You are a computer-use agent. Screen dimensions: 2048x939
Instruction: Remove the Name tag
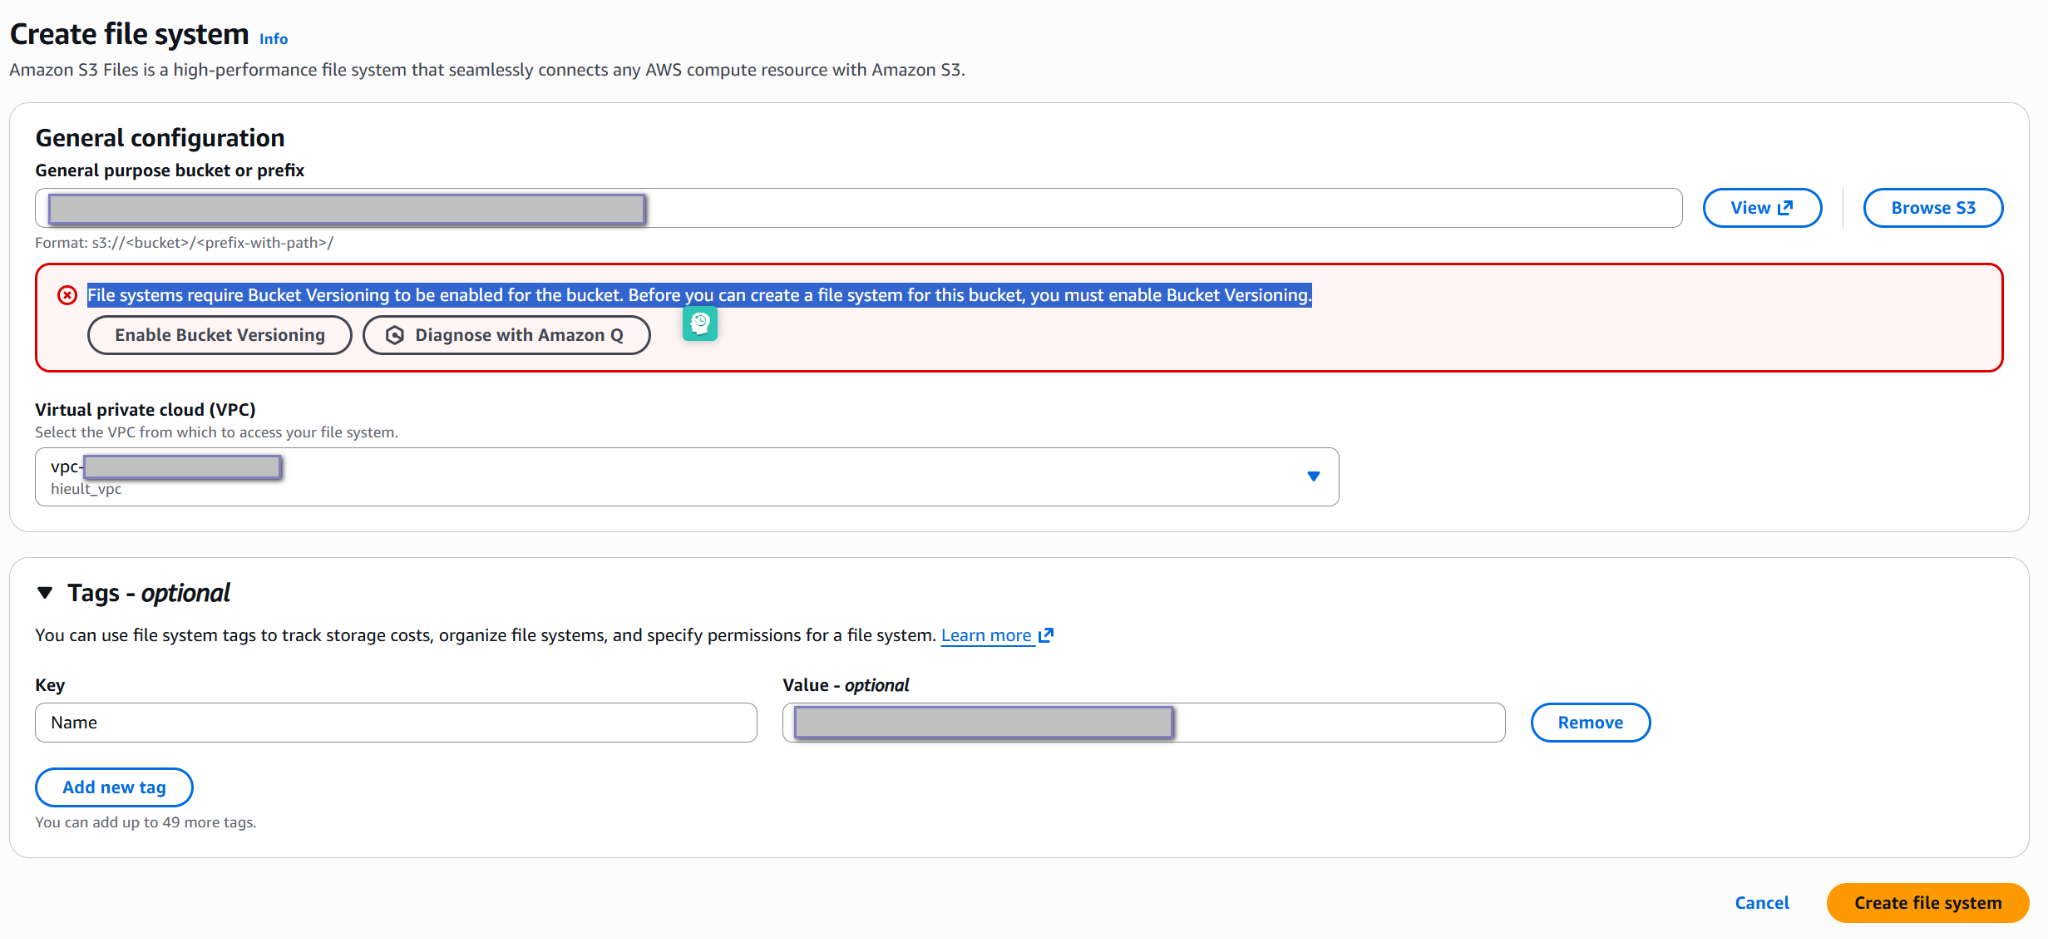pos(1590,723)
